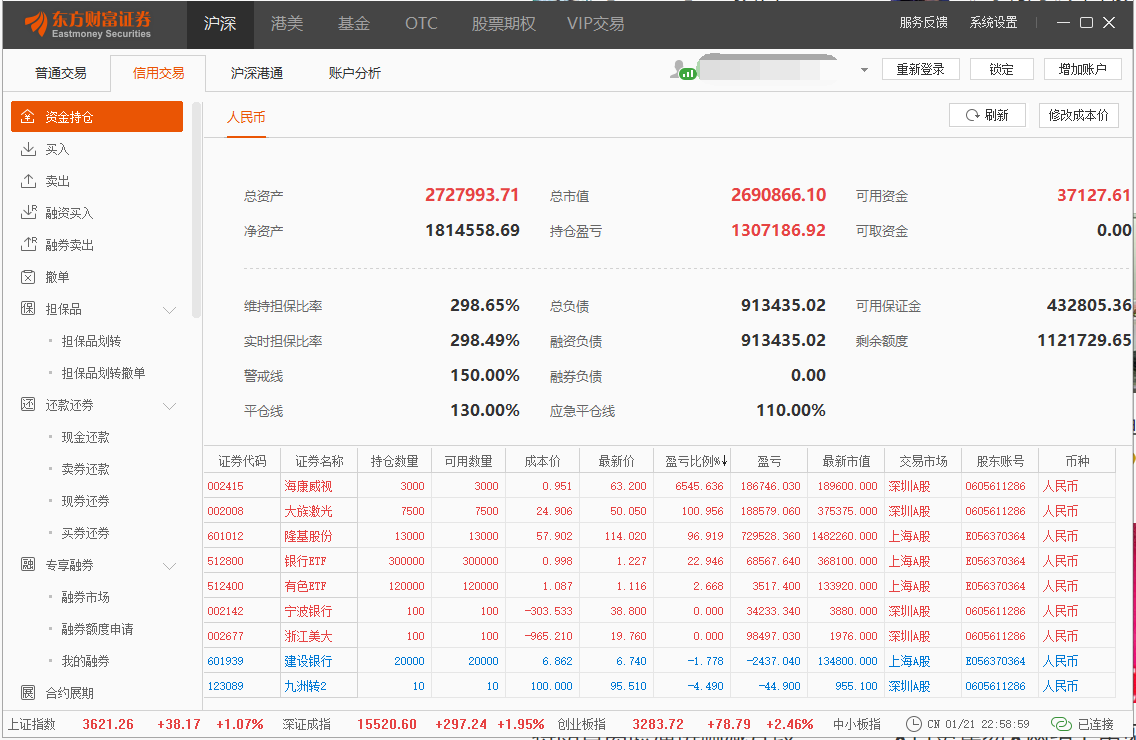Viewport: 1136px width, 740px height.
Task: Switch to the 普通交易 tab
Action: tap(60, 73)
